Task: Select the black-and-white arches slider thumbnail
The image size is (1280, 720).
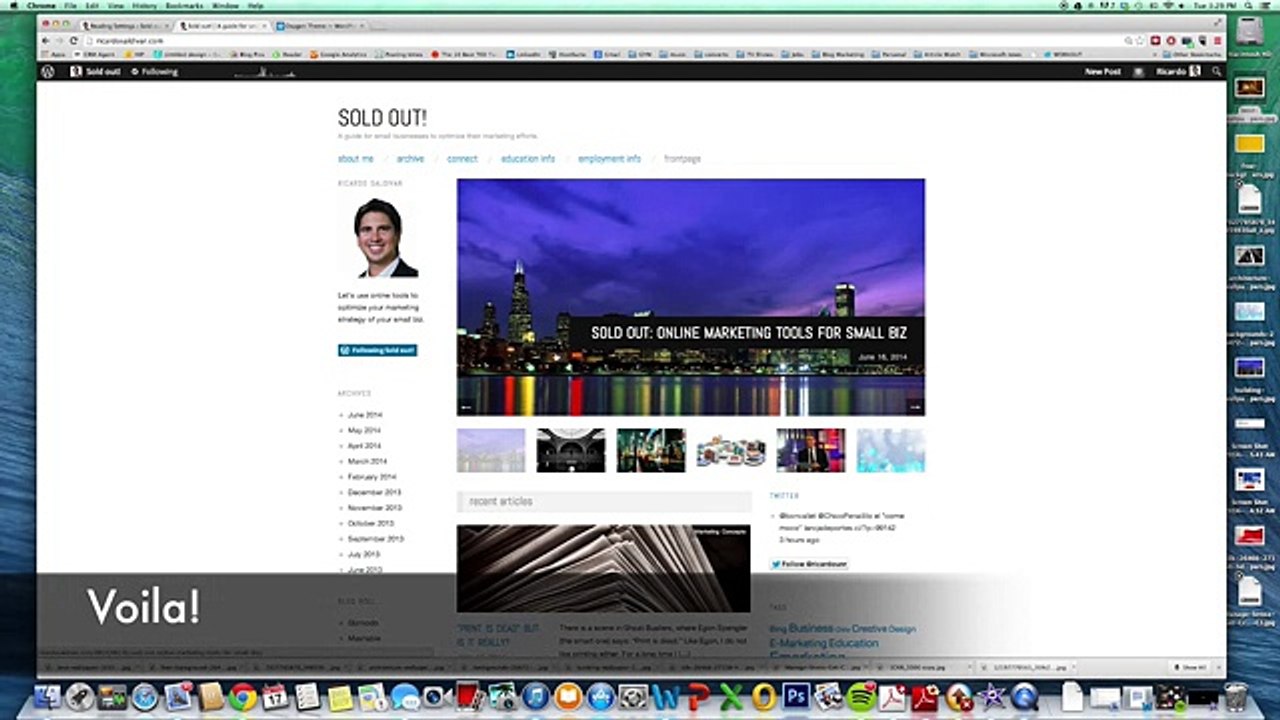Action: pos(571,450)
